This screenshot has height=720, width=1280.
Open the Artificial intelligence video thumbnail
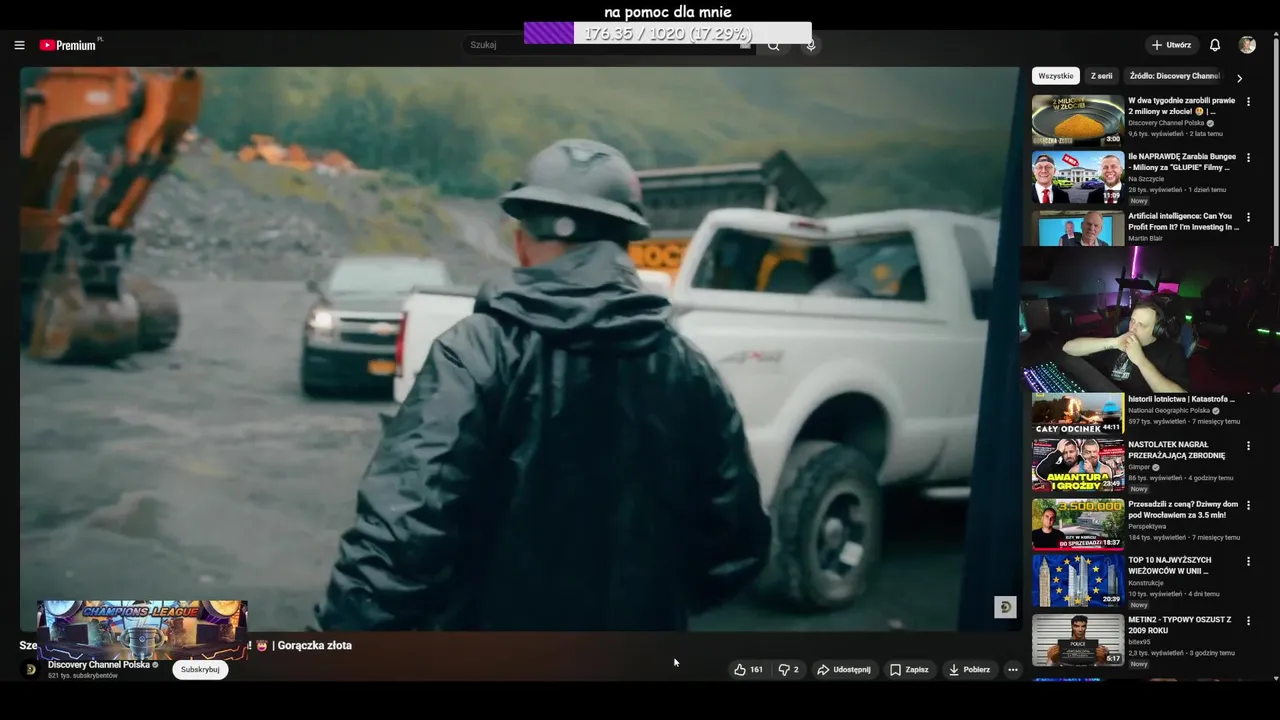tap(1078, 227)
